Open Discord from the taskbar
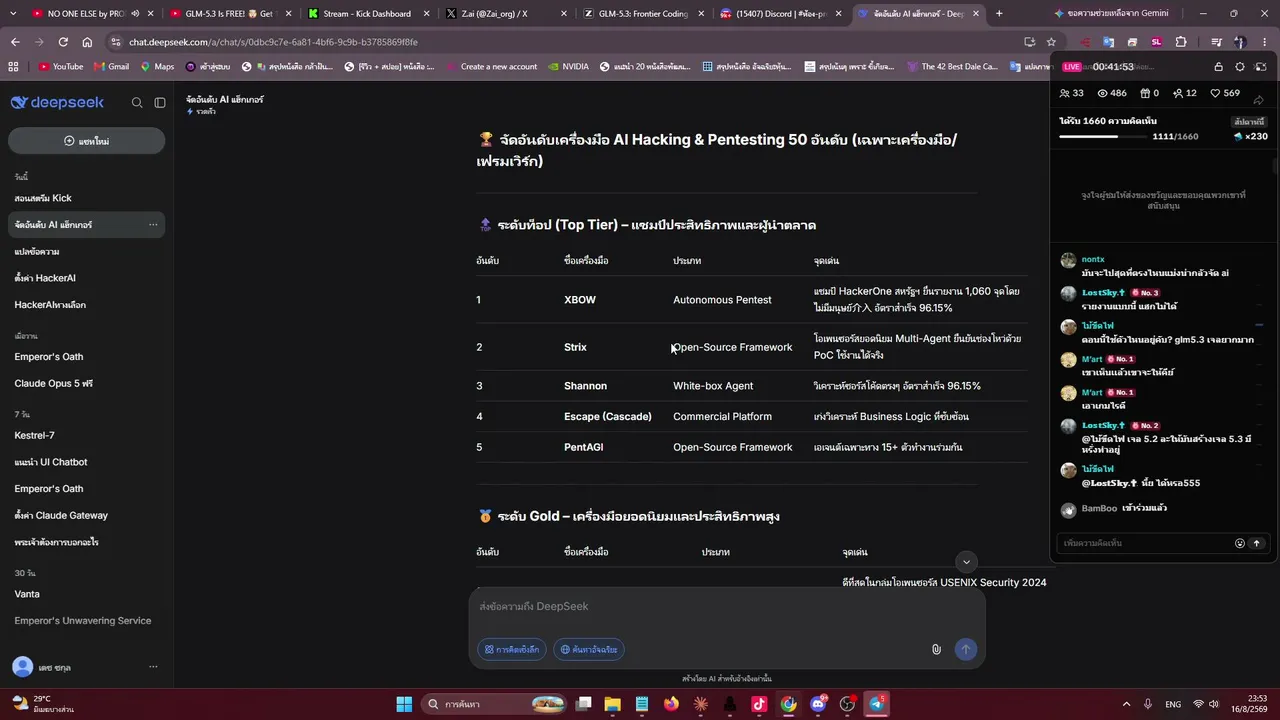 pos(818,704)
